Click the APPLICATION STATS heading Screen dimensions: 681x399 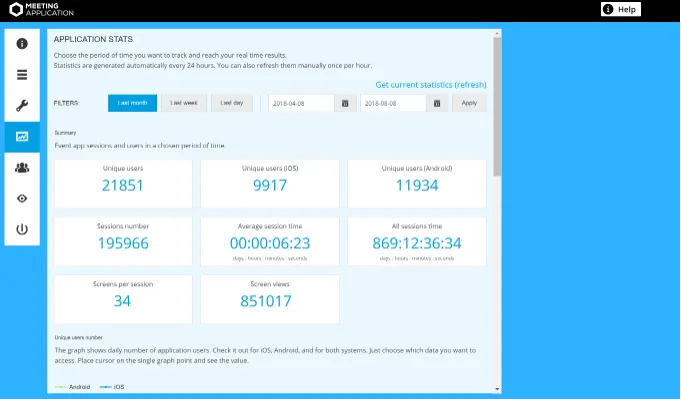pos(93,39)
